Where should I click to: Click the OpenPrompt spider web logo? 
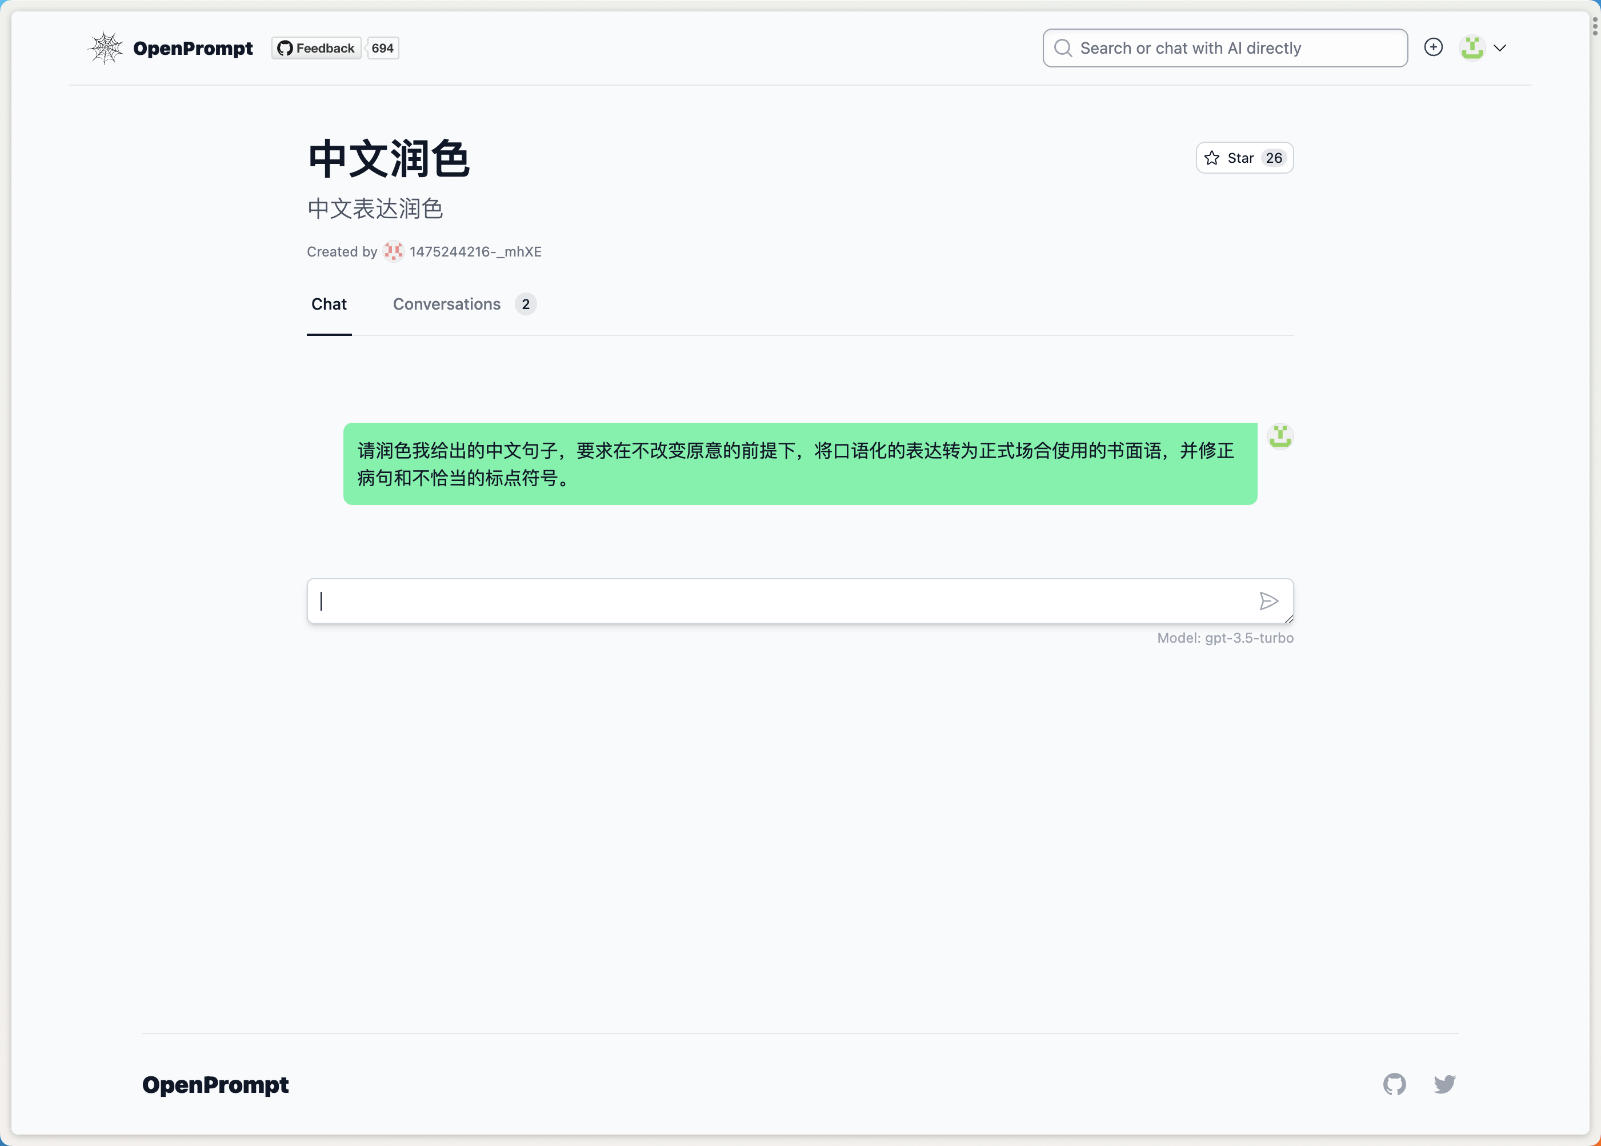pos(105,47)
